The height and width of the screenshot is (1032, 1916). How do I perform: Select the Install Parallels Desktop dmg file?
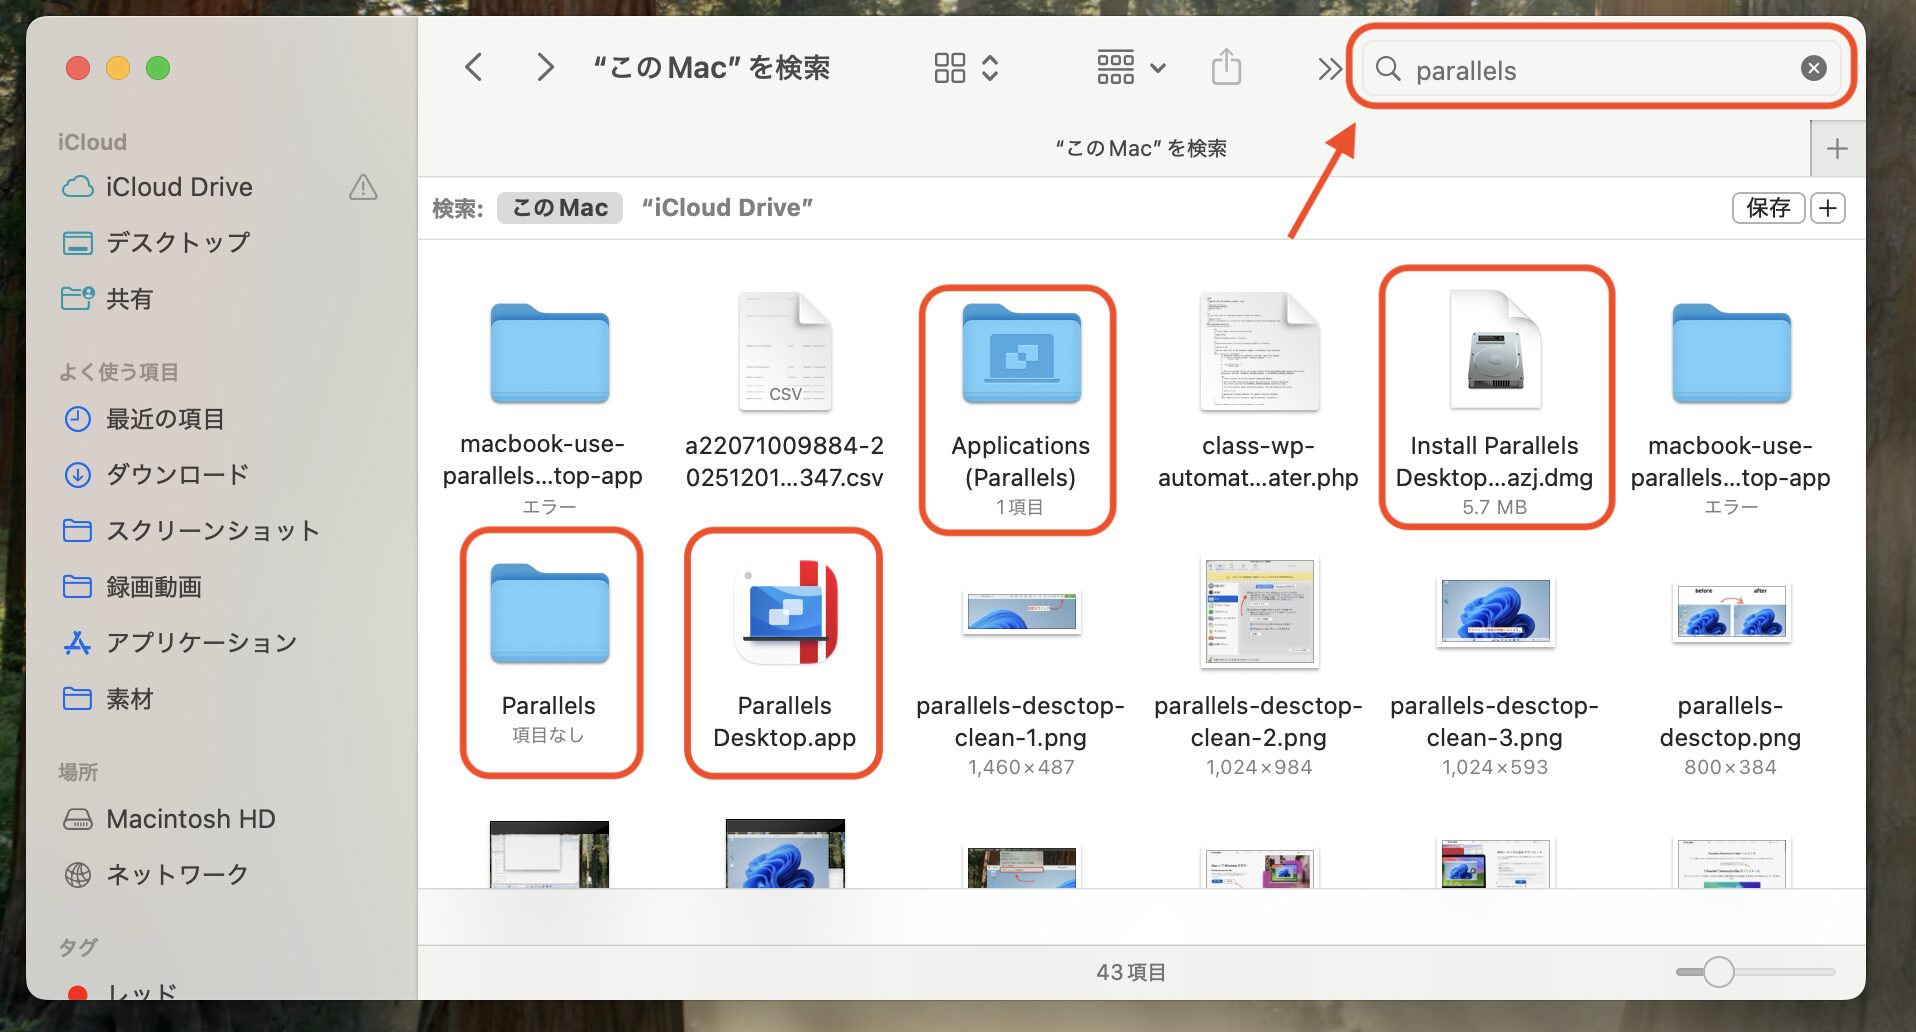pos(1494,351)
